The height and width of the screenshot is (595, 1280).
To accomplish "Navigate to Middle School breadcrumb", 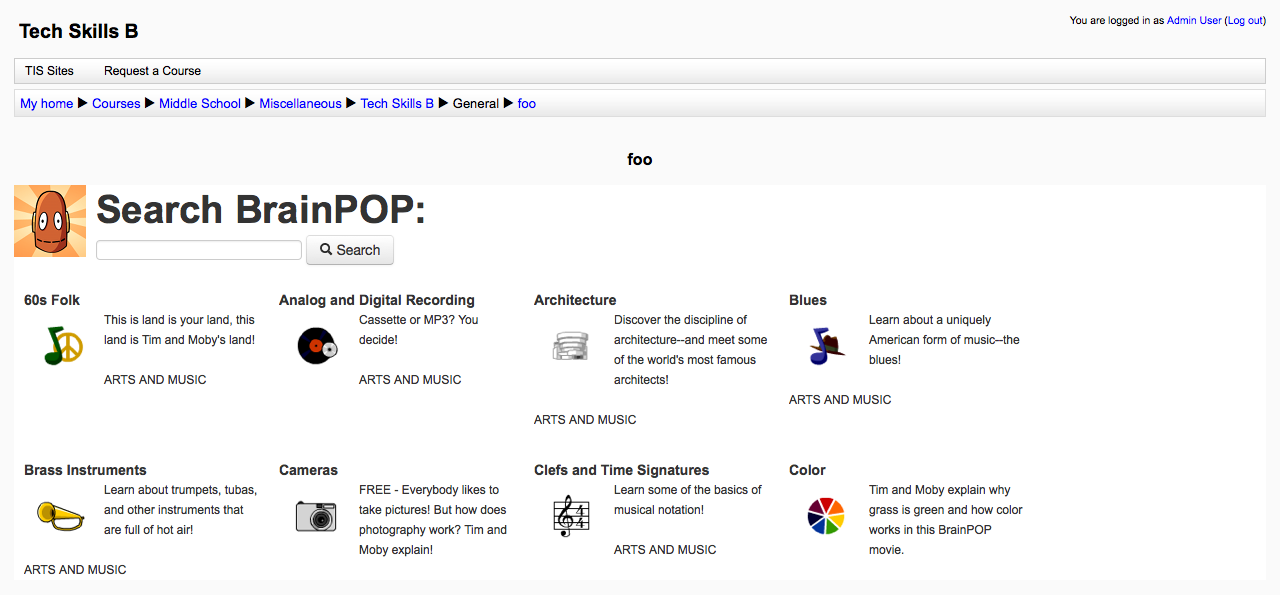I will click(200, 103).
